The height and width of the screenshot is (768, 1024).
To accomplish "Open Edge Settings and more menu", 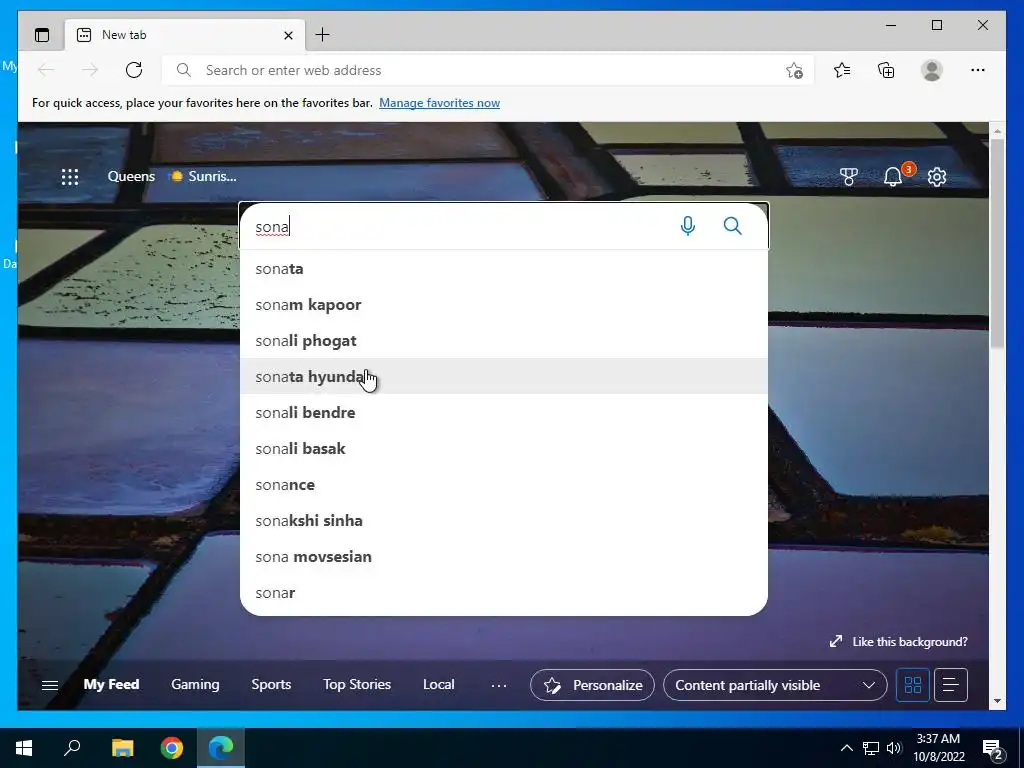I will point(978,70).
